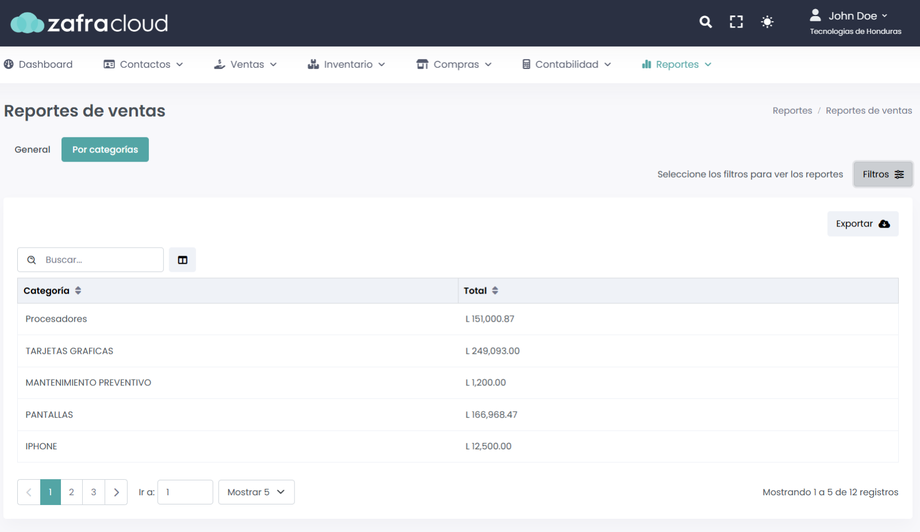The width and height of the screenshot is (920, 532).
Task: Go to pagination page 3
Action: tap(93, 492)
